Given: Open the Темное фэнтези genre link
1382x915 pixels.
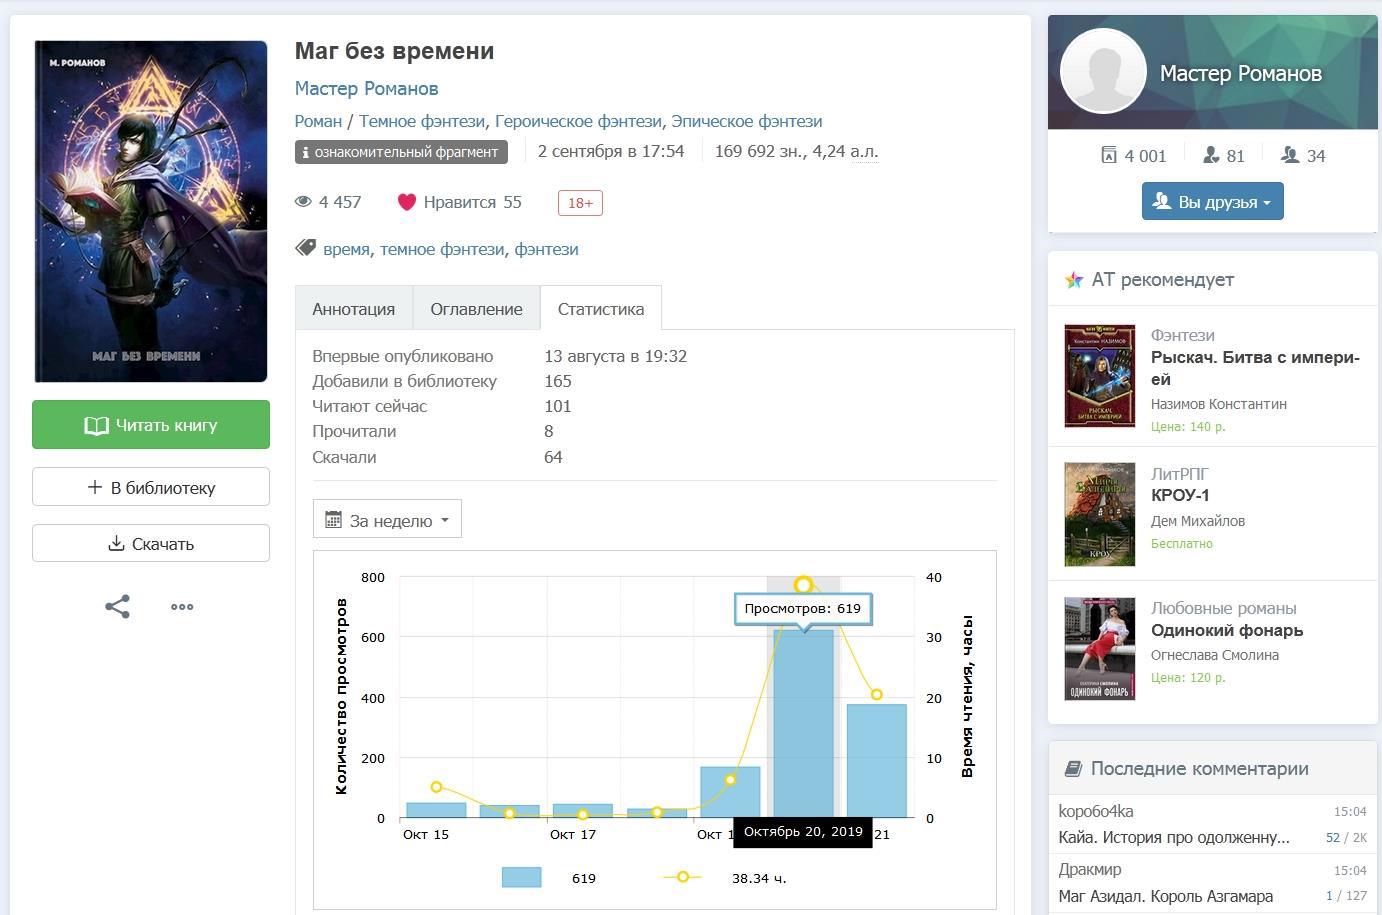Looking at the screenshot, I should tap(421, 121).
